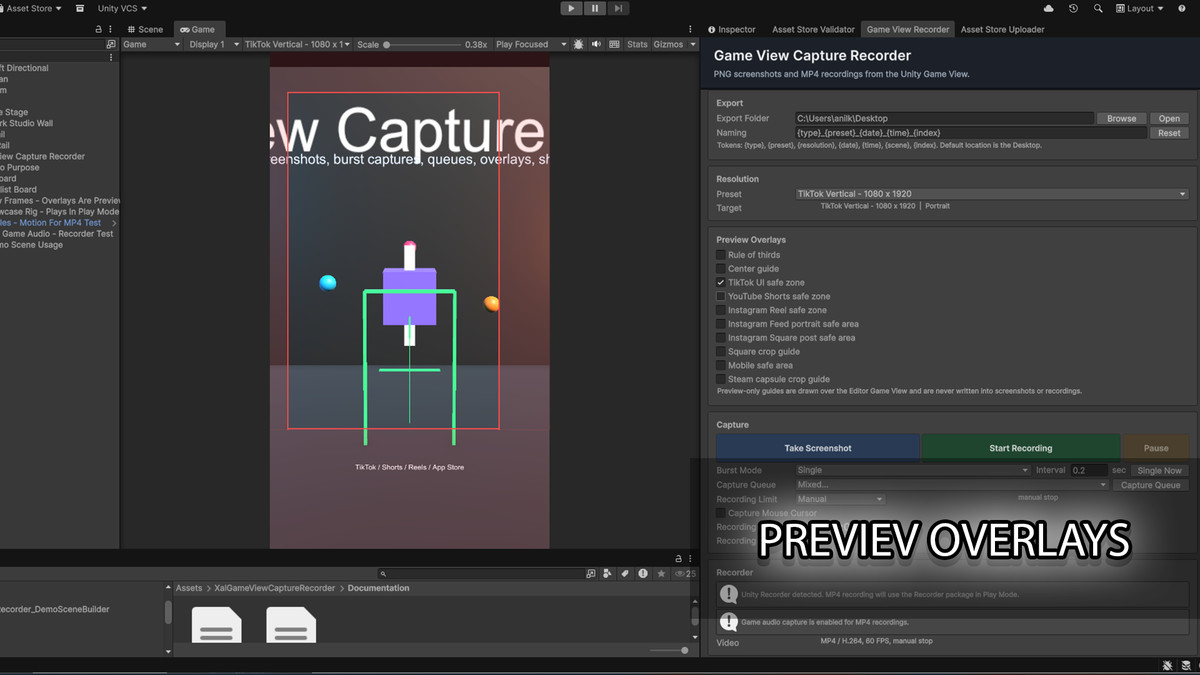Open the Asset Store Uploader tab

click(1003, 30)
